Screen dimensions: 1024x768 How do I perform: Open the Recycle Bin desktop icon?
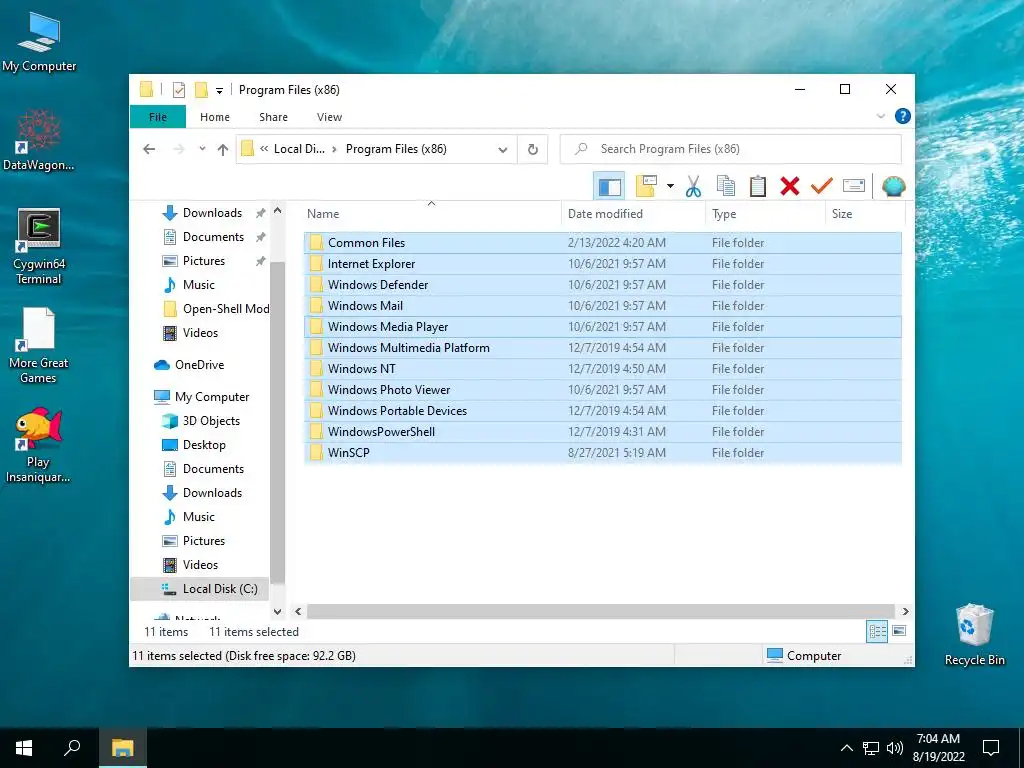click(974, 635)
